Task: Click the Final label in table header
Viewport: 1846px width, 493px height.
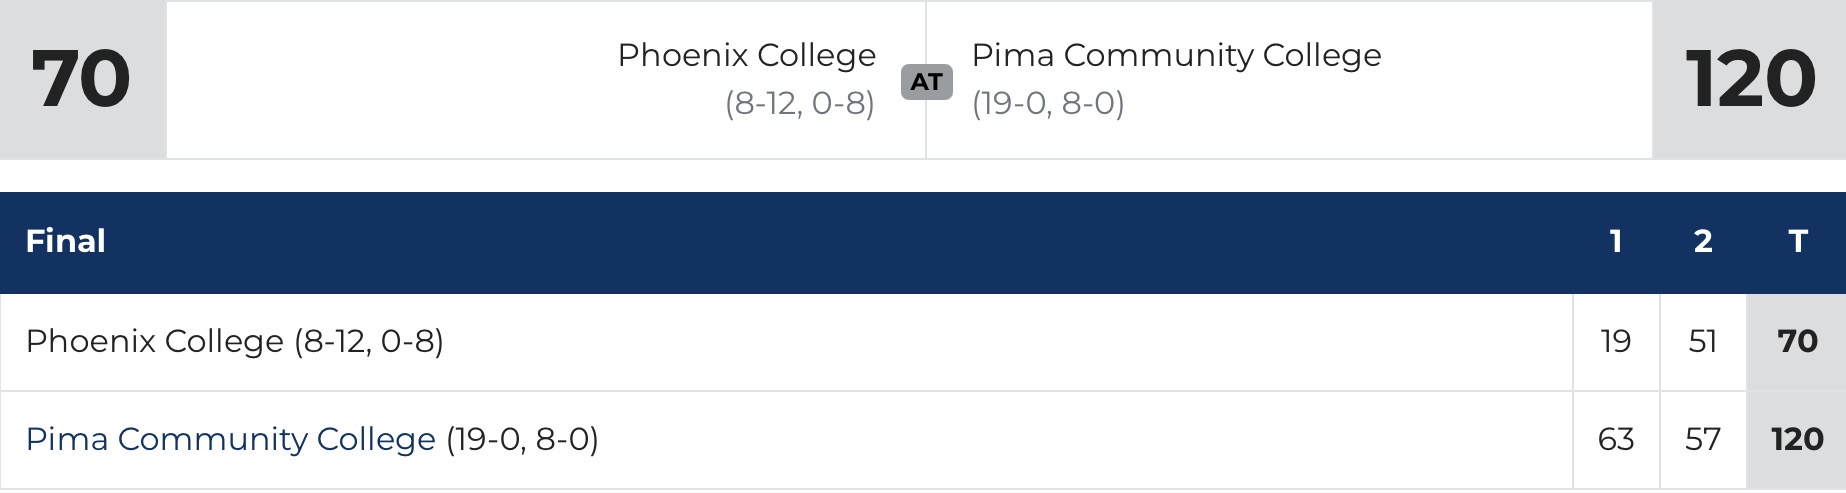Action: (65, 241)
